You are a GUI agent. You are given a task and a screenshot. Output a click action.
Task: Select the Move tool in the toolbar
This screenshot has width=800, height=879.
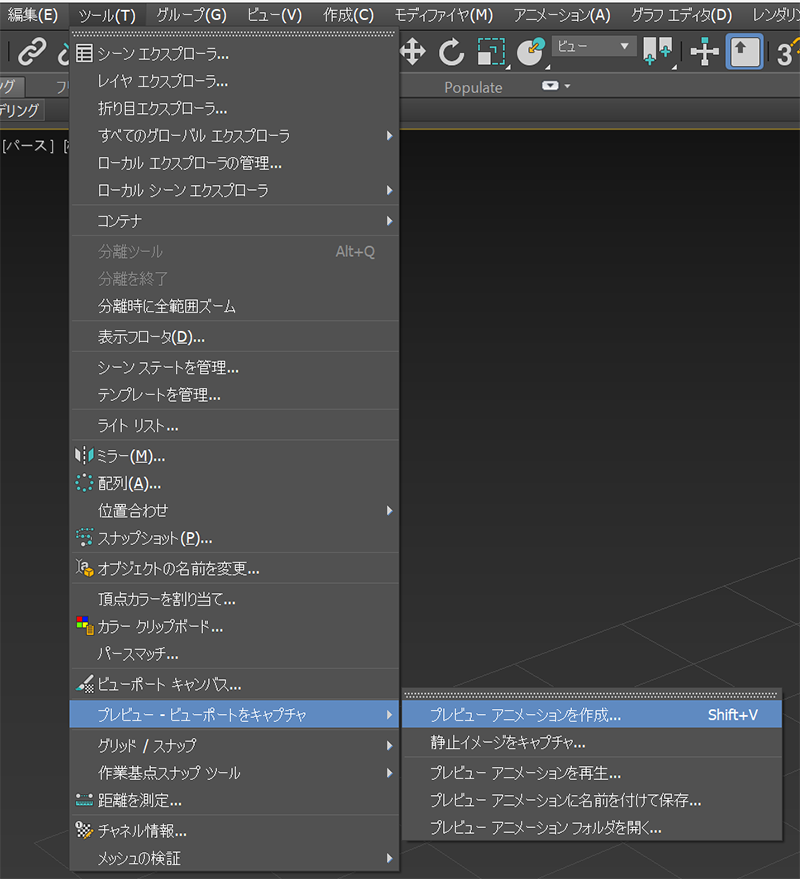click(x=415, y=51)
